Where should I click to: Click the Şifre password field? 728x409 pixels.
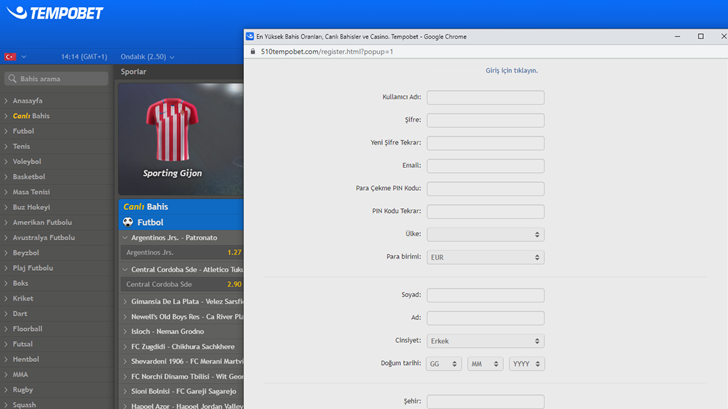[x=486, y=120]
